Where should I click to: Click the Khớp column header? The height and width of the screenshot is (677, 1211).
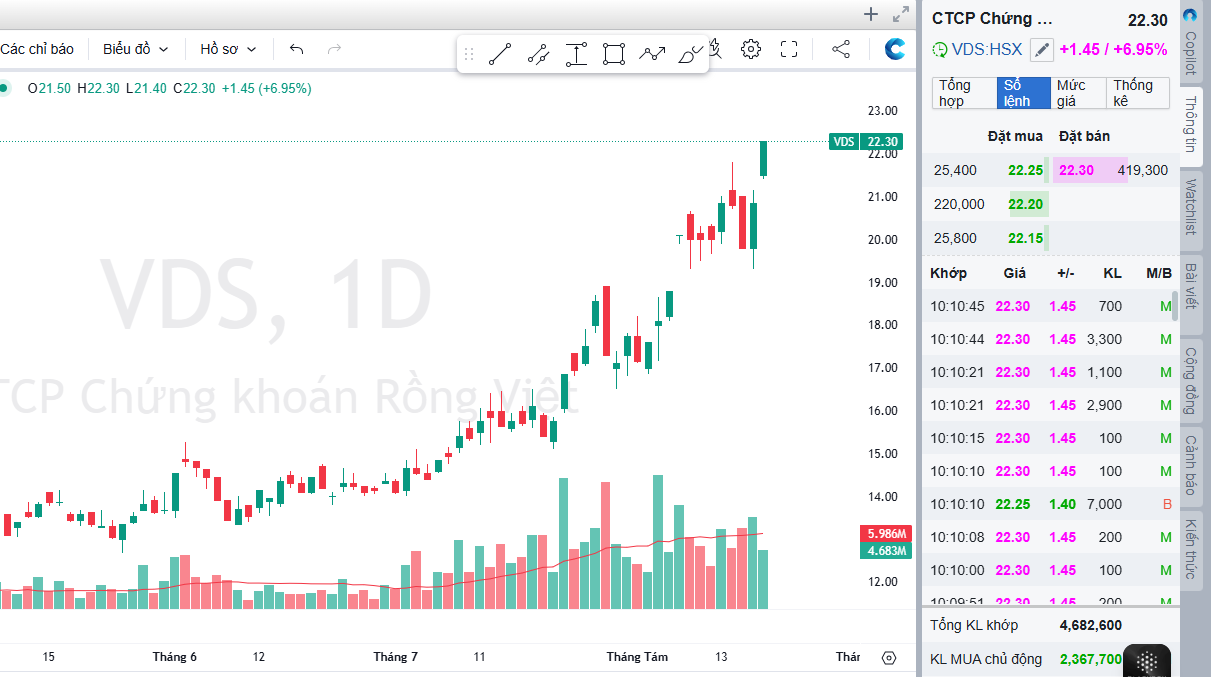[x=948, y=273]
